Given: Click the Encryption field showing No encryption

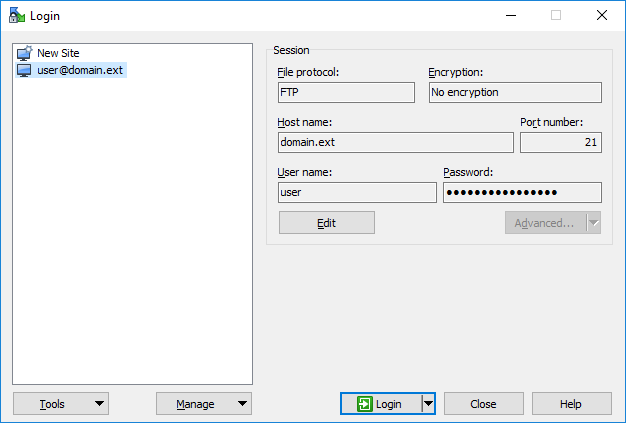Looking at the screenshot, I should tap(515, 93).
